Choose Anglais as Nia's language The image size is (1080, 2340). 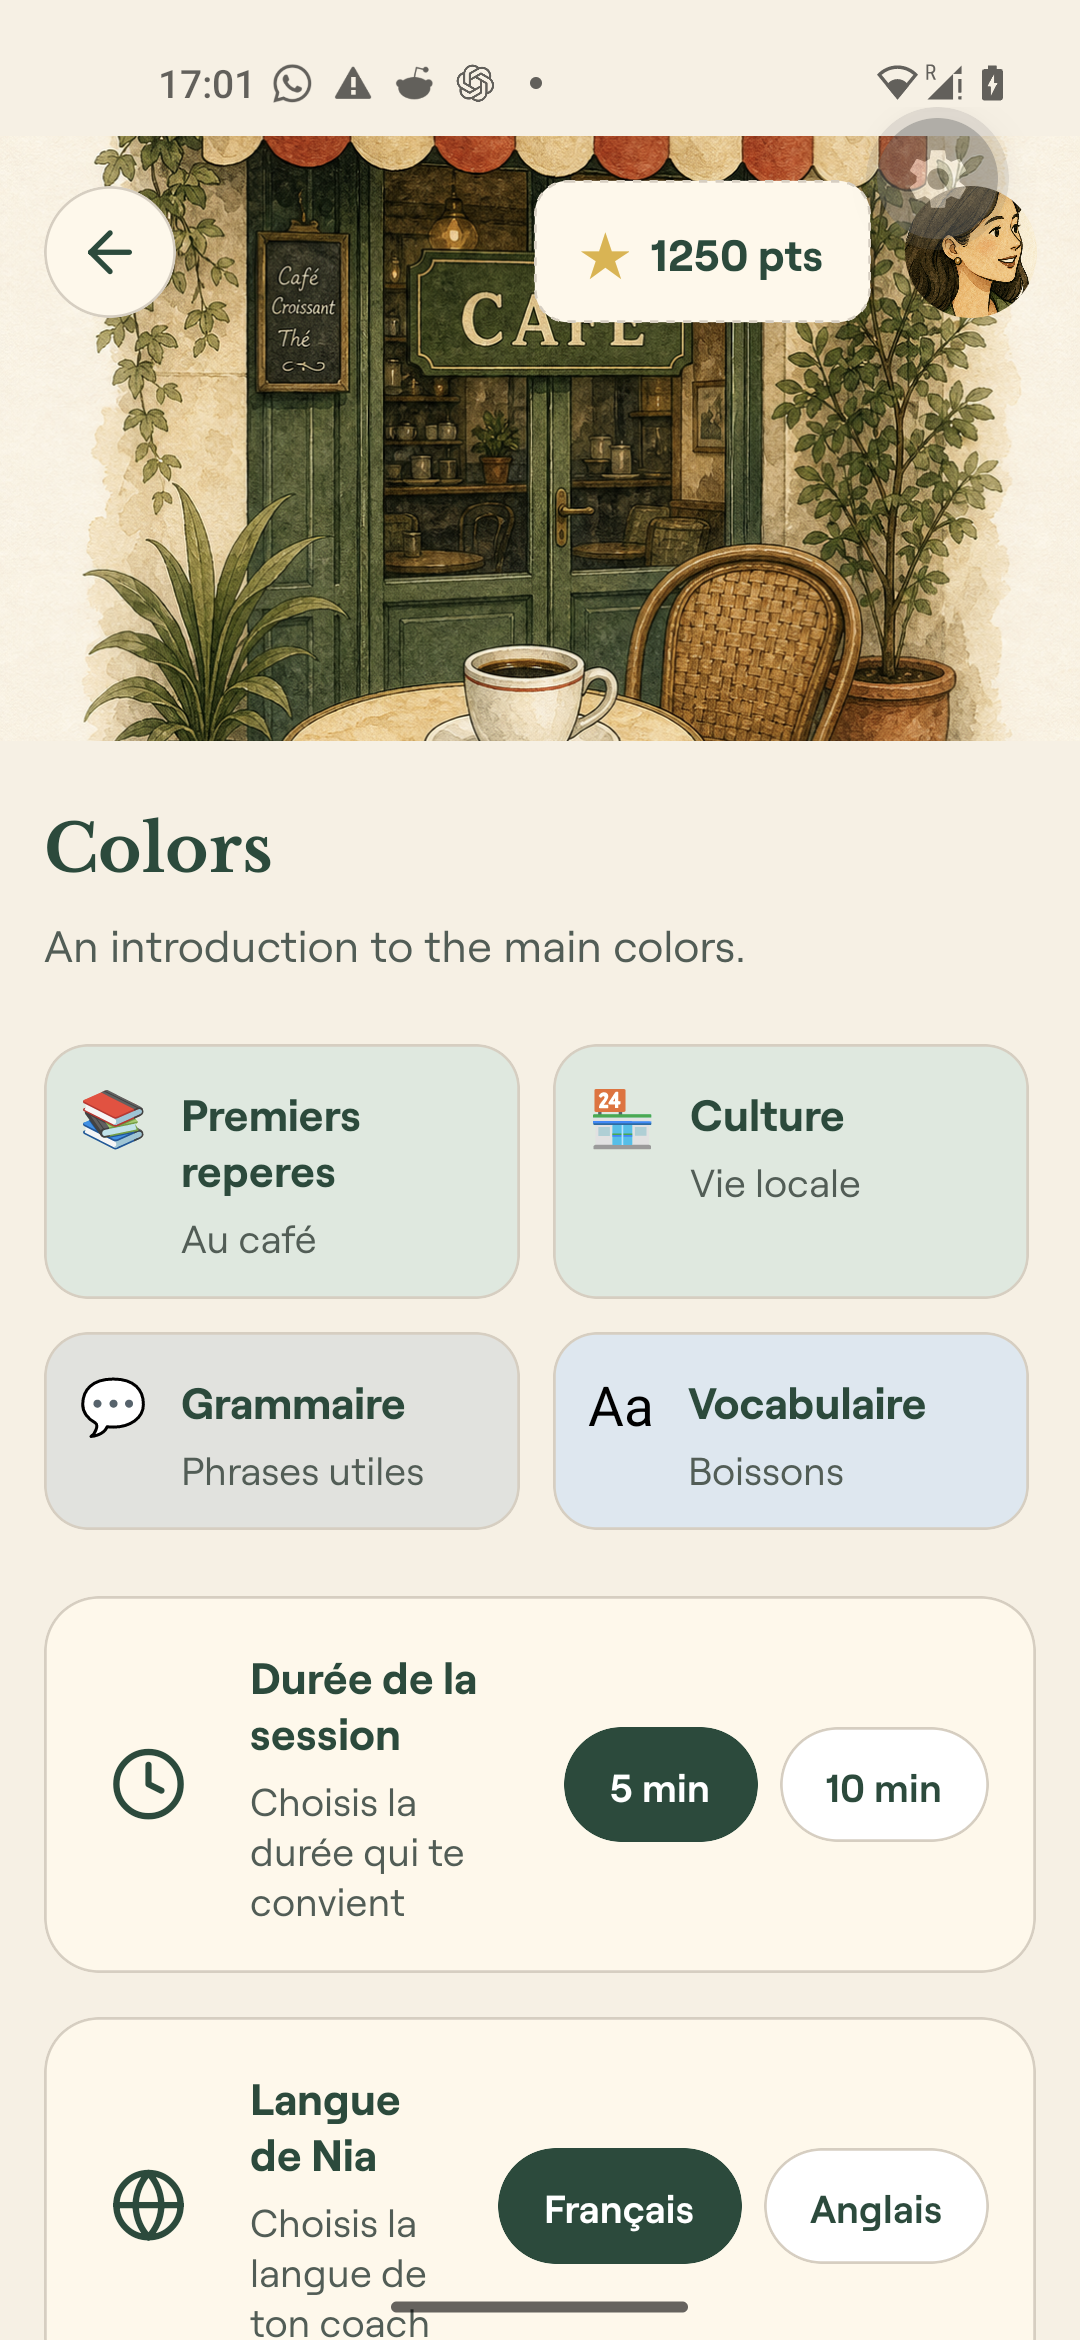pos(876,2206)
